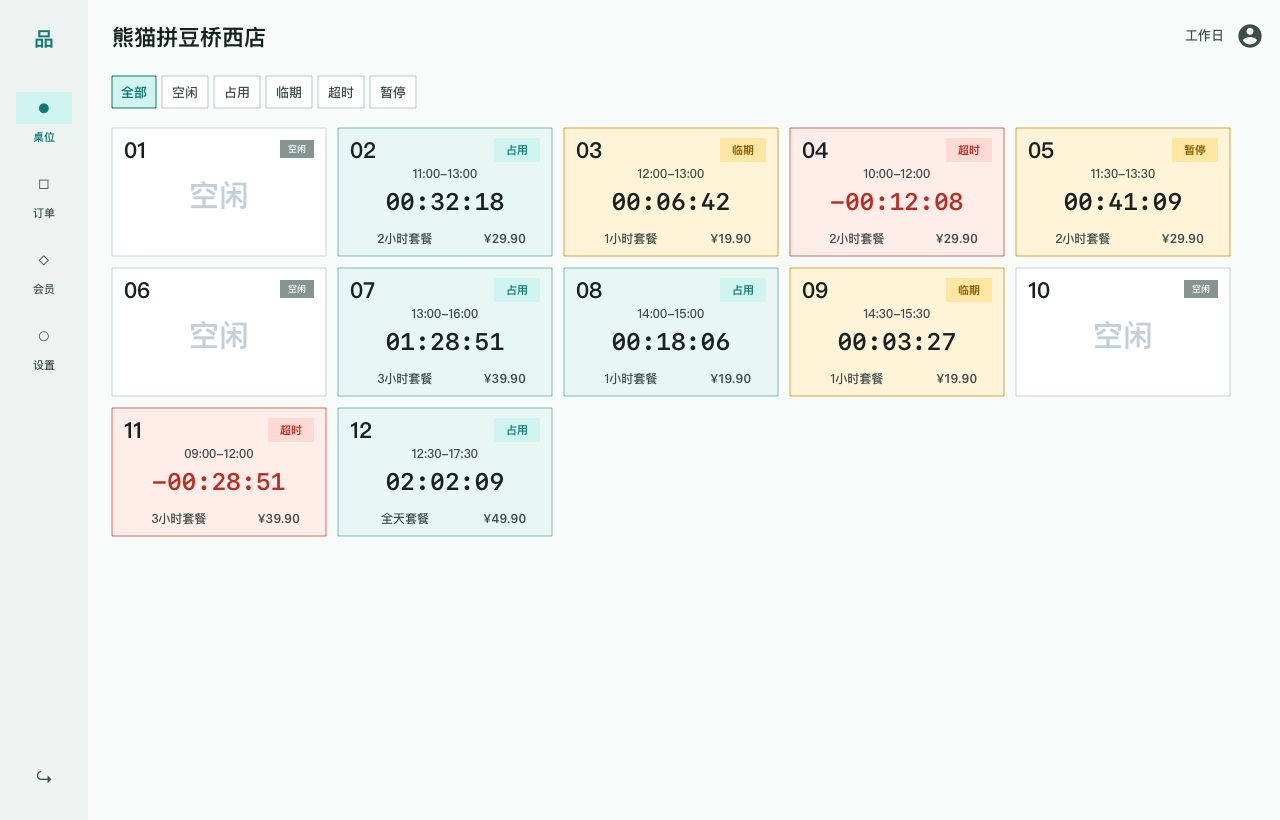Filter by 超时 status
The image size is (1280, 820).
click(341, 92)
